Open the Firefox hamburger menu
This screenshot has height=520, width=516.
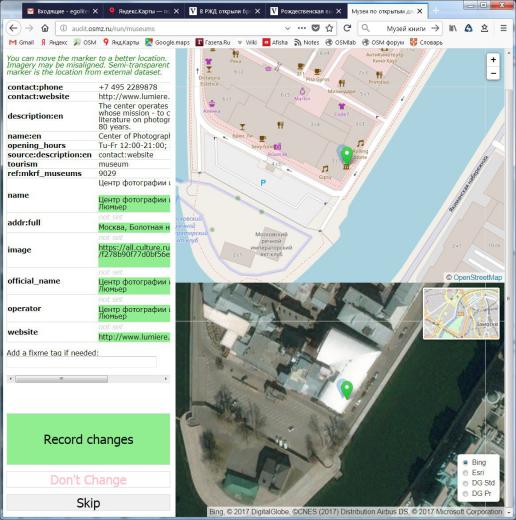click(x=504, y=28)
